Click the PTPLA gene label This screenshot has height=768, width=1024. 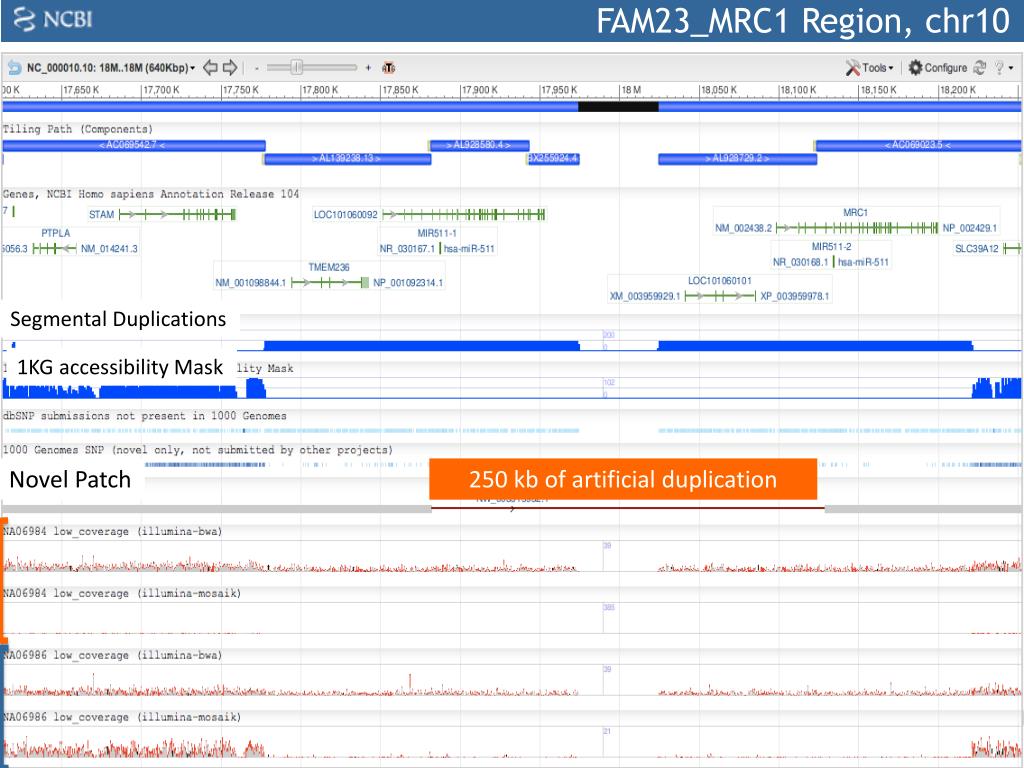coord(56,232)
